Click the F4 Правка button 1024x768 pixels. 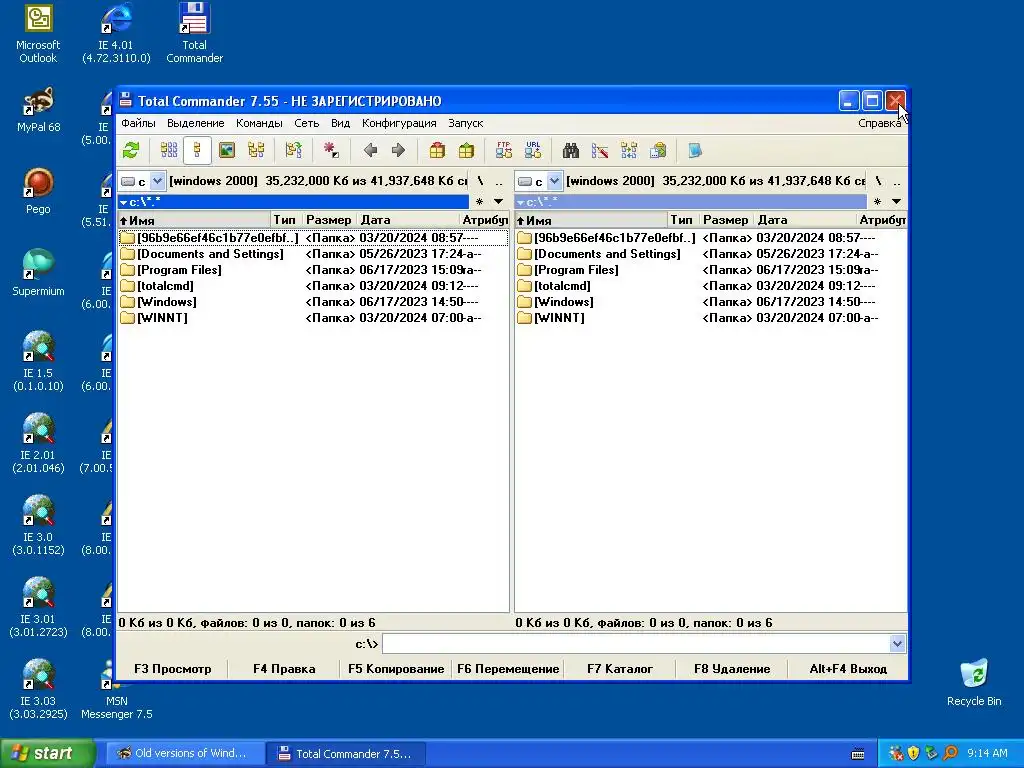click(284, 669)
